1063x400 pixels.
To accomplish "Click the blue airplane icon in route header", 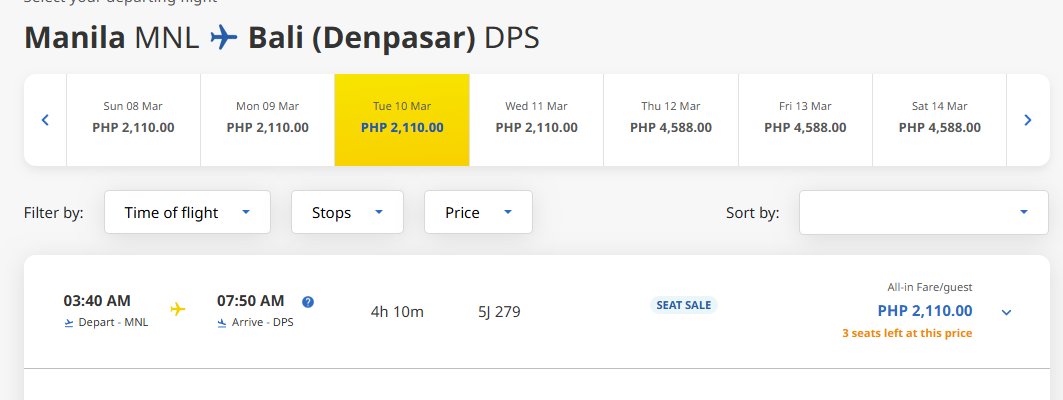I will pos(224,38).
